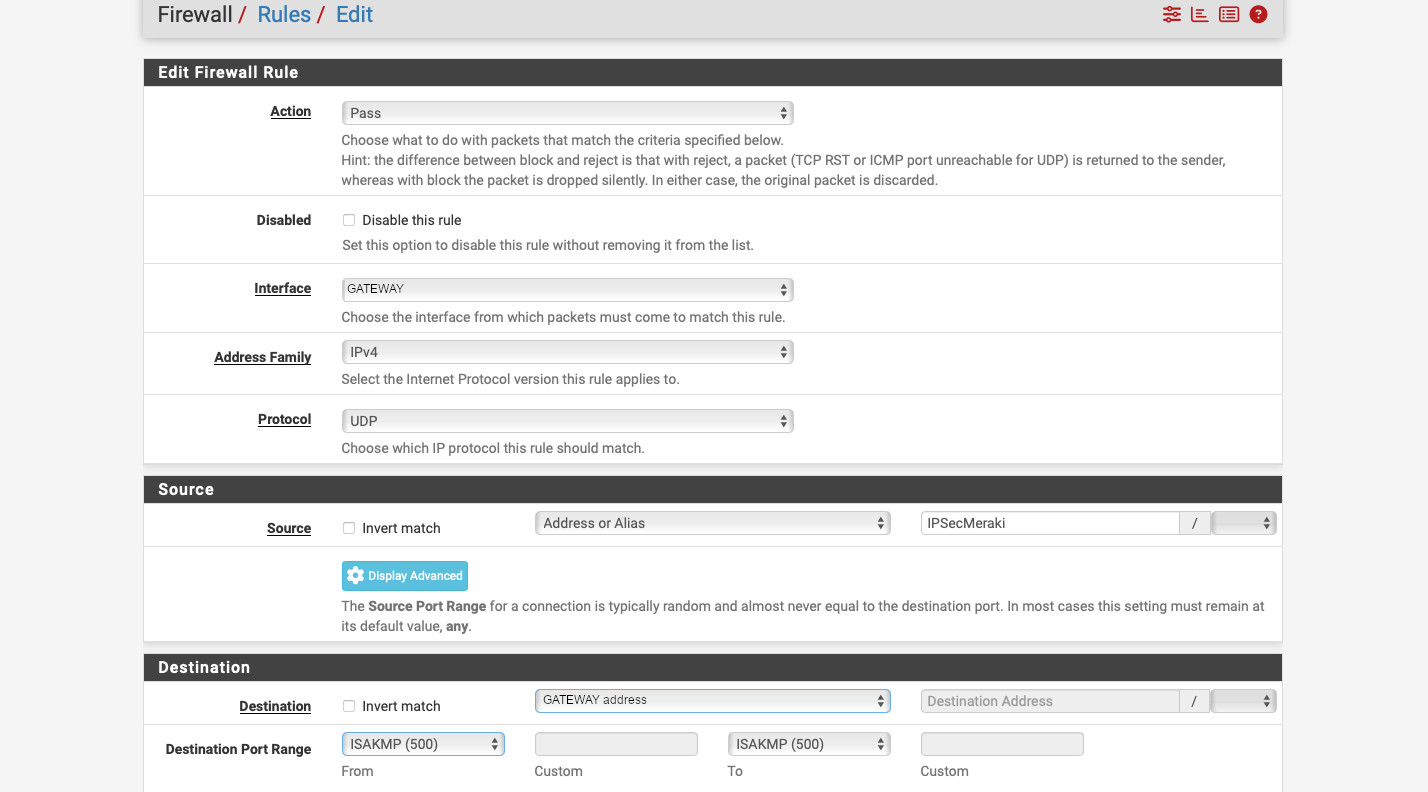Open related status bar-chart icon
The width and height of the screenshot is (1428, 792).
pyautogui.click(x=1200, y=15)
